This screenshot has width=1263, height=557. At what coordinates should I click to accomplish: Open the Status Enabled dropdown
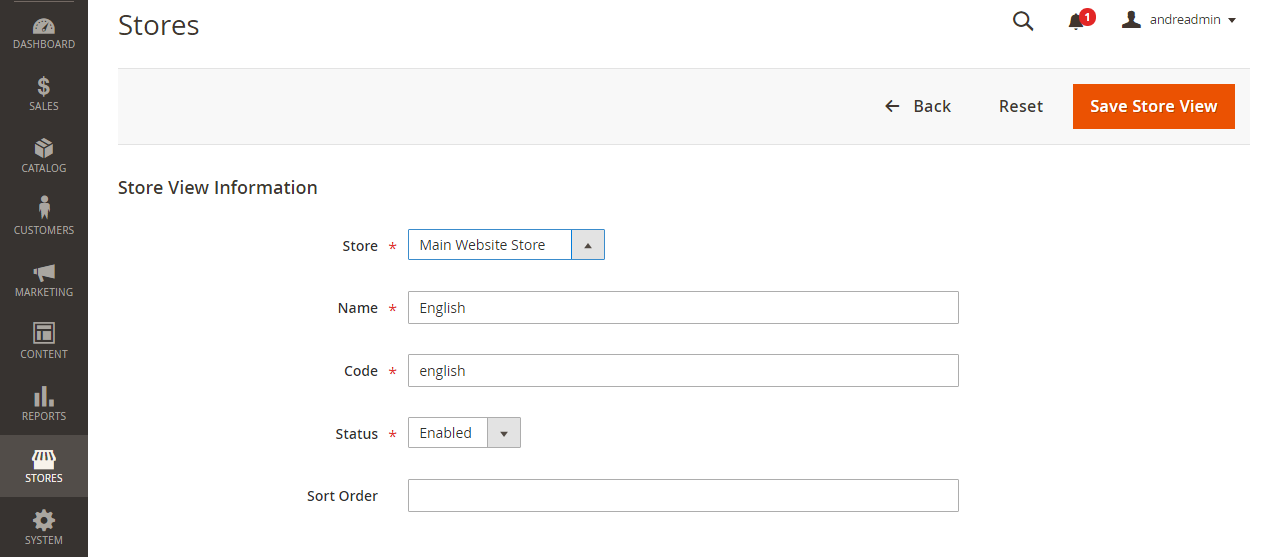coord(464,433)
